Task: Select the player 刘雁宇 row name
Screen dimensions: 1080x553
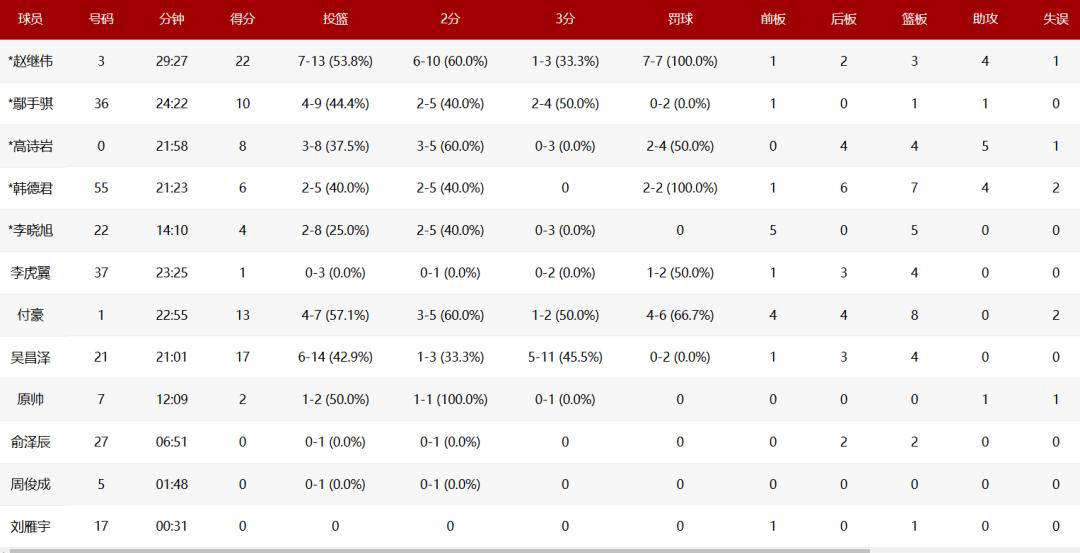Action: pyautogui.click(x=30, y=526)
